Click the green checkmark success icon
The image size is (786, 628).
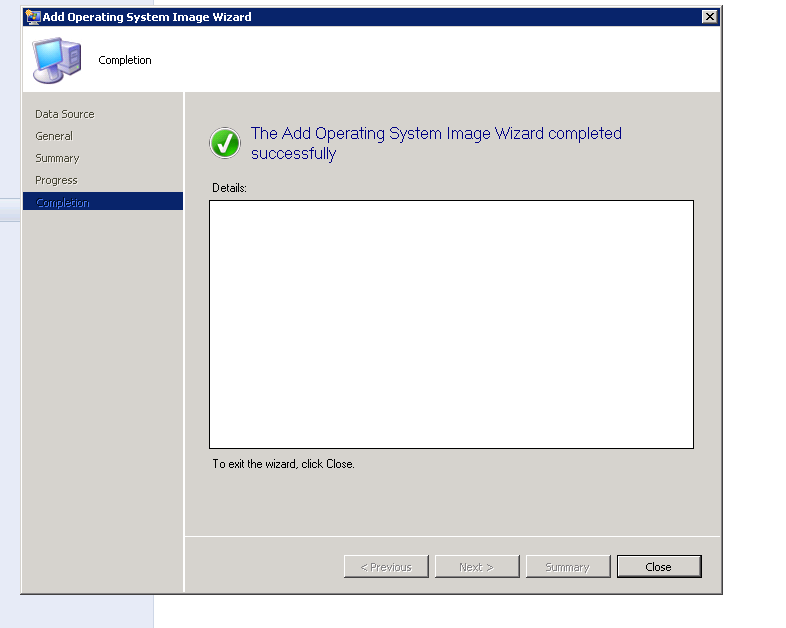point(225,143)
